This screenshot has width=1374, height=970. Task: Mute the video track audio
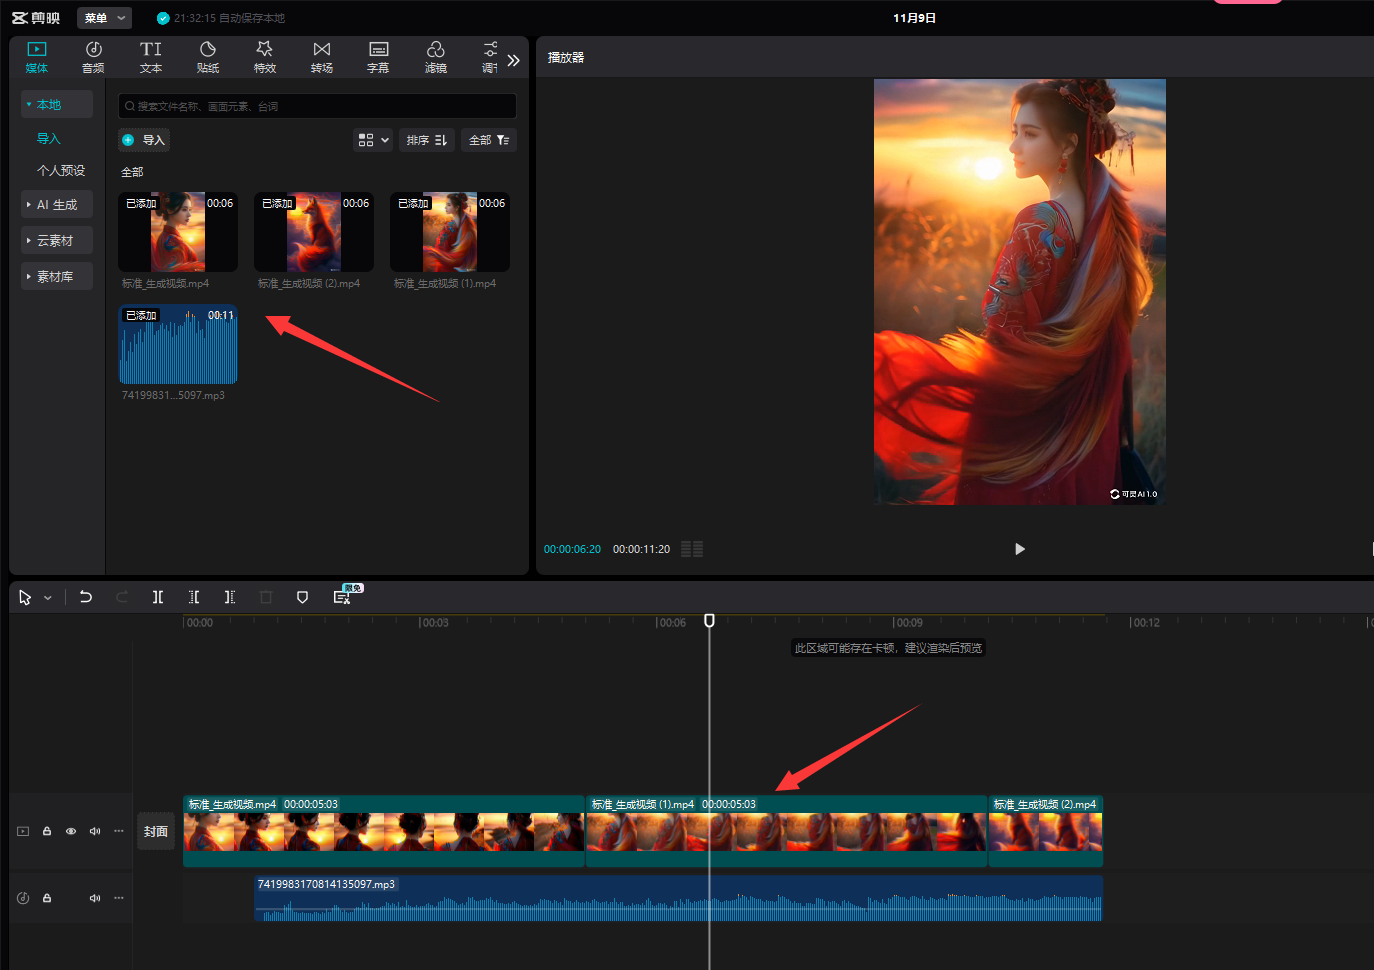coord(95,831)
